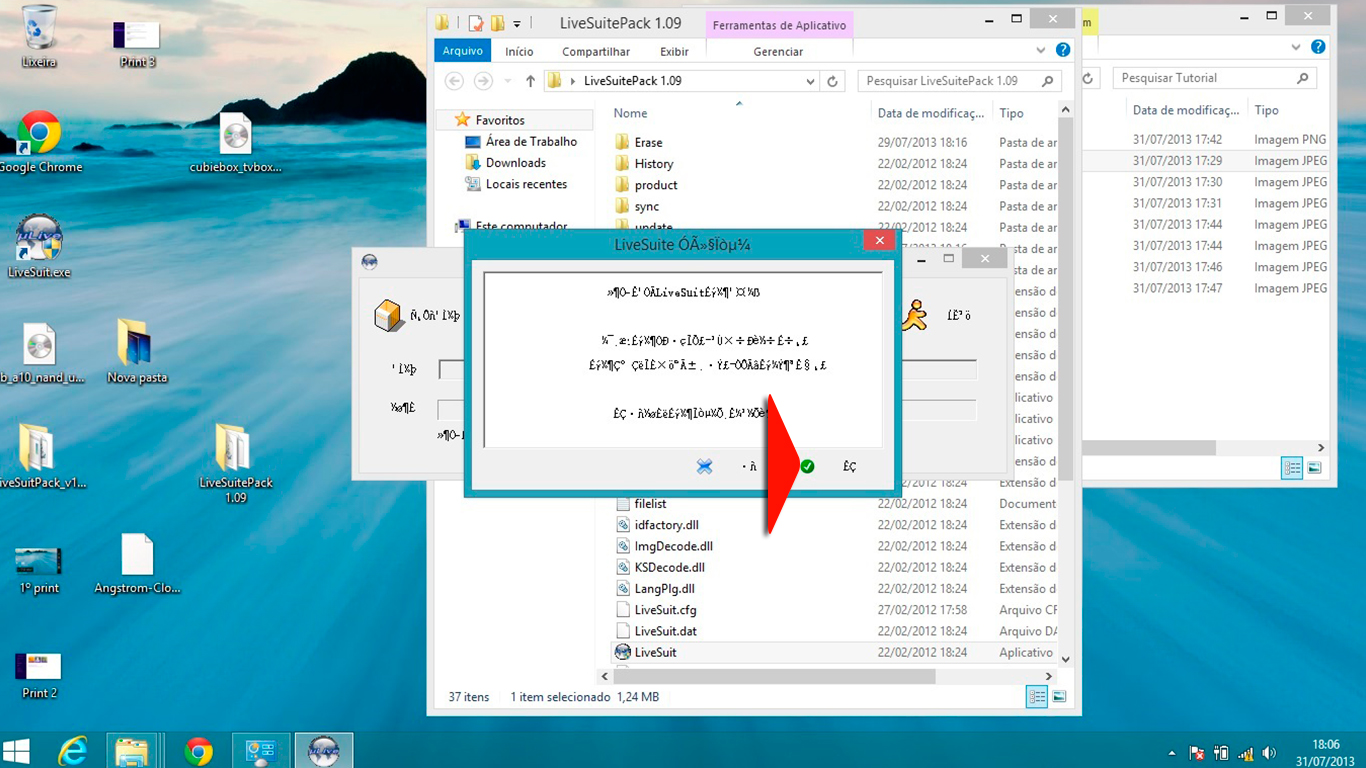
Task: Select the product folder
Action: [656, 185]
